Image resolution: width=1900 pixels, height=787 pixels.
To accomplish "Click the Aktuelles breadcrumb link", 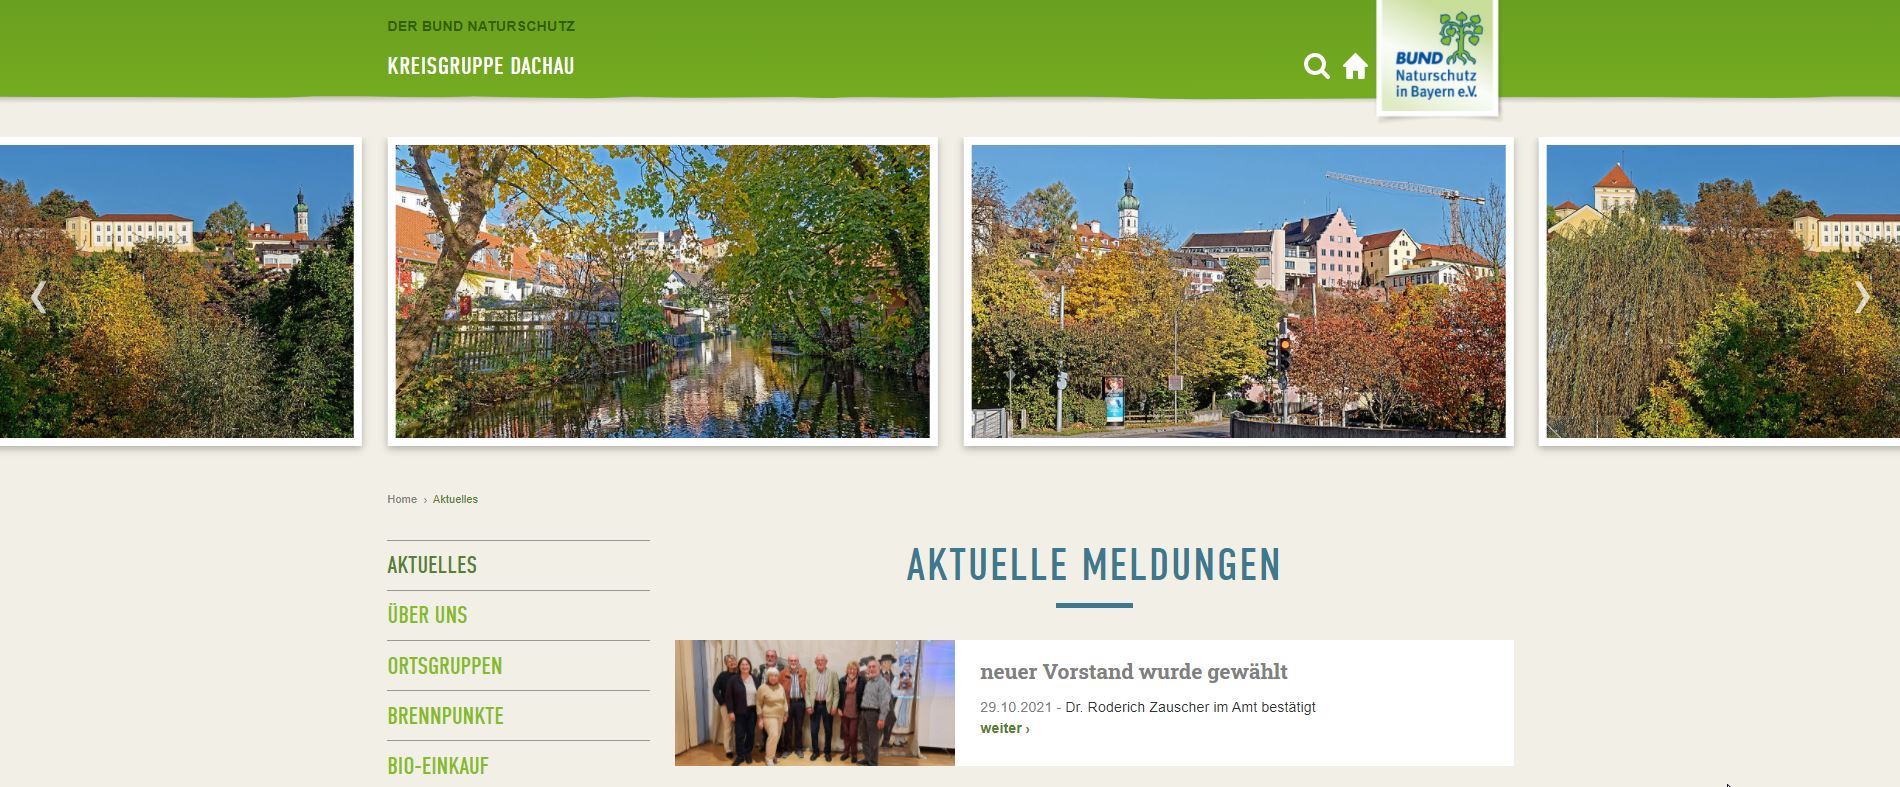I will click(x=455, y=499).
